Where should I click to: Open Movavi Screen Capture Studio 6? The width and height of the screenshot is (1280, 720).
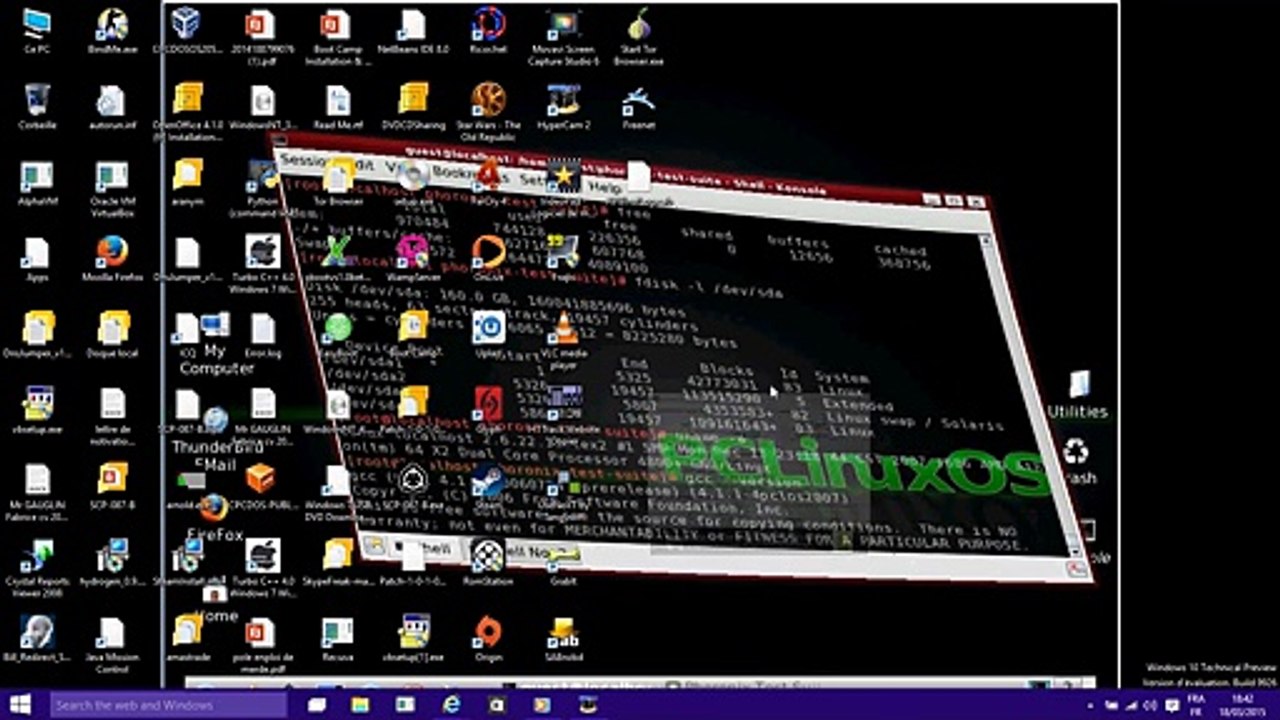pyautogui.click(x=564, y=37)
